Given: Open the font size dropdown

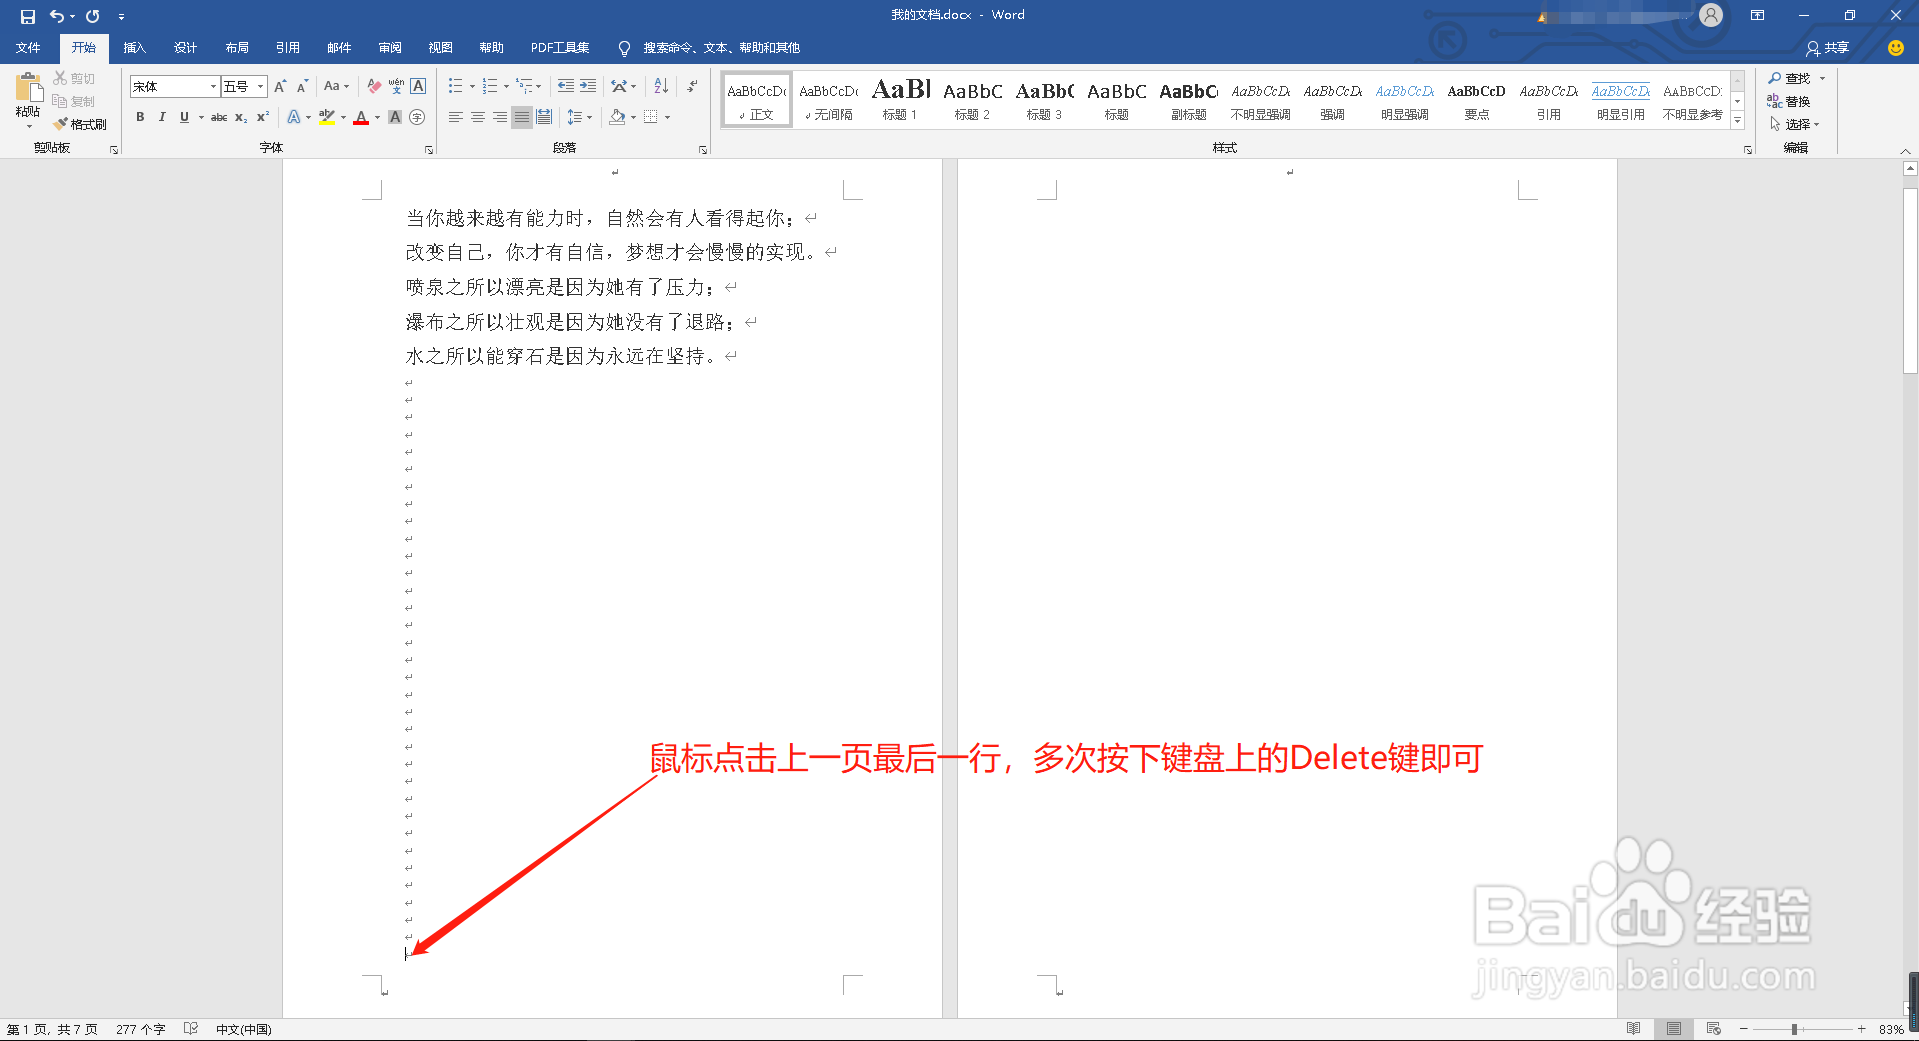Looking at the screenshot, I should (258, 86).
